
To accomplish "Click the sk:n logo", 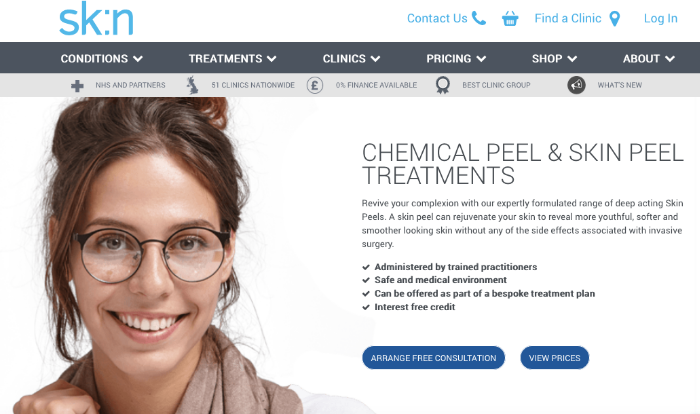I will [x=96, y=19].
